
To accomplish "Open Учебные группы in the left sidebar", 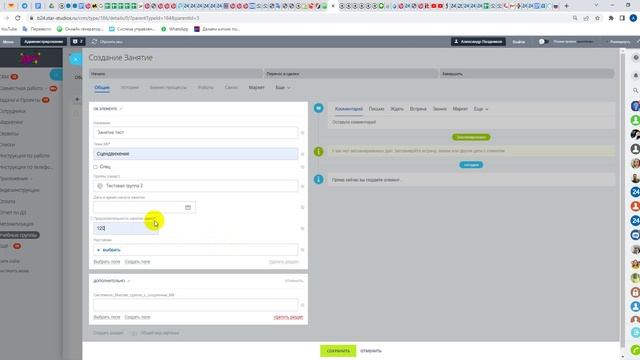I will click(19, 235).
